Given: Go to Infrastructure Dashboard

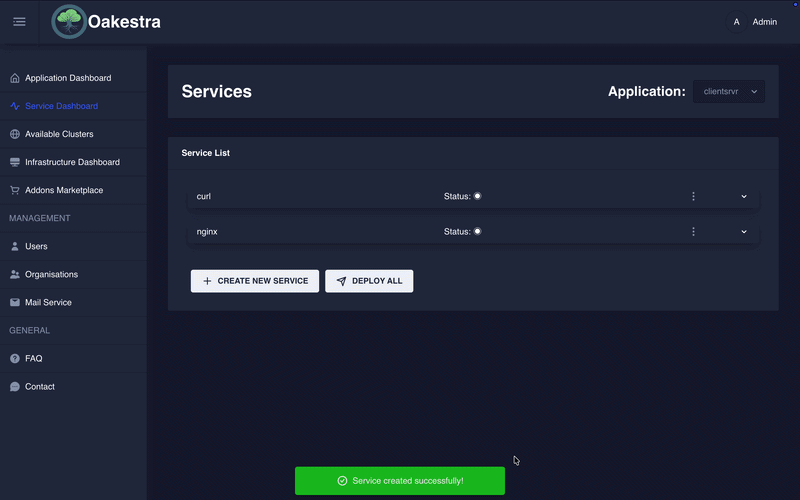Looking at the screenshot, I should (72, 162).
